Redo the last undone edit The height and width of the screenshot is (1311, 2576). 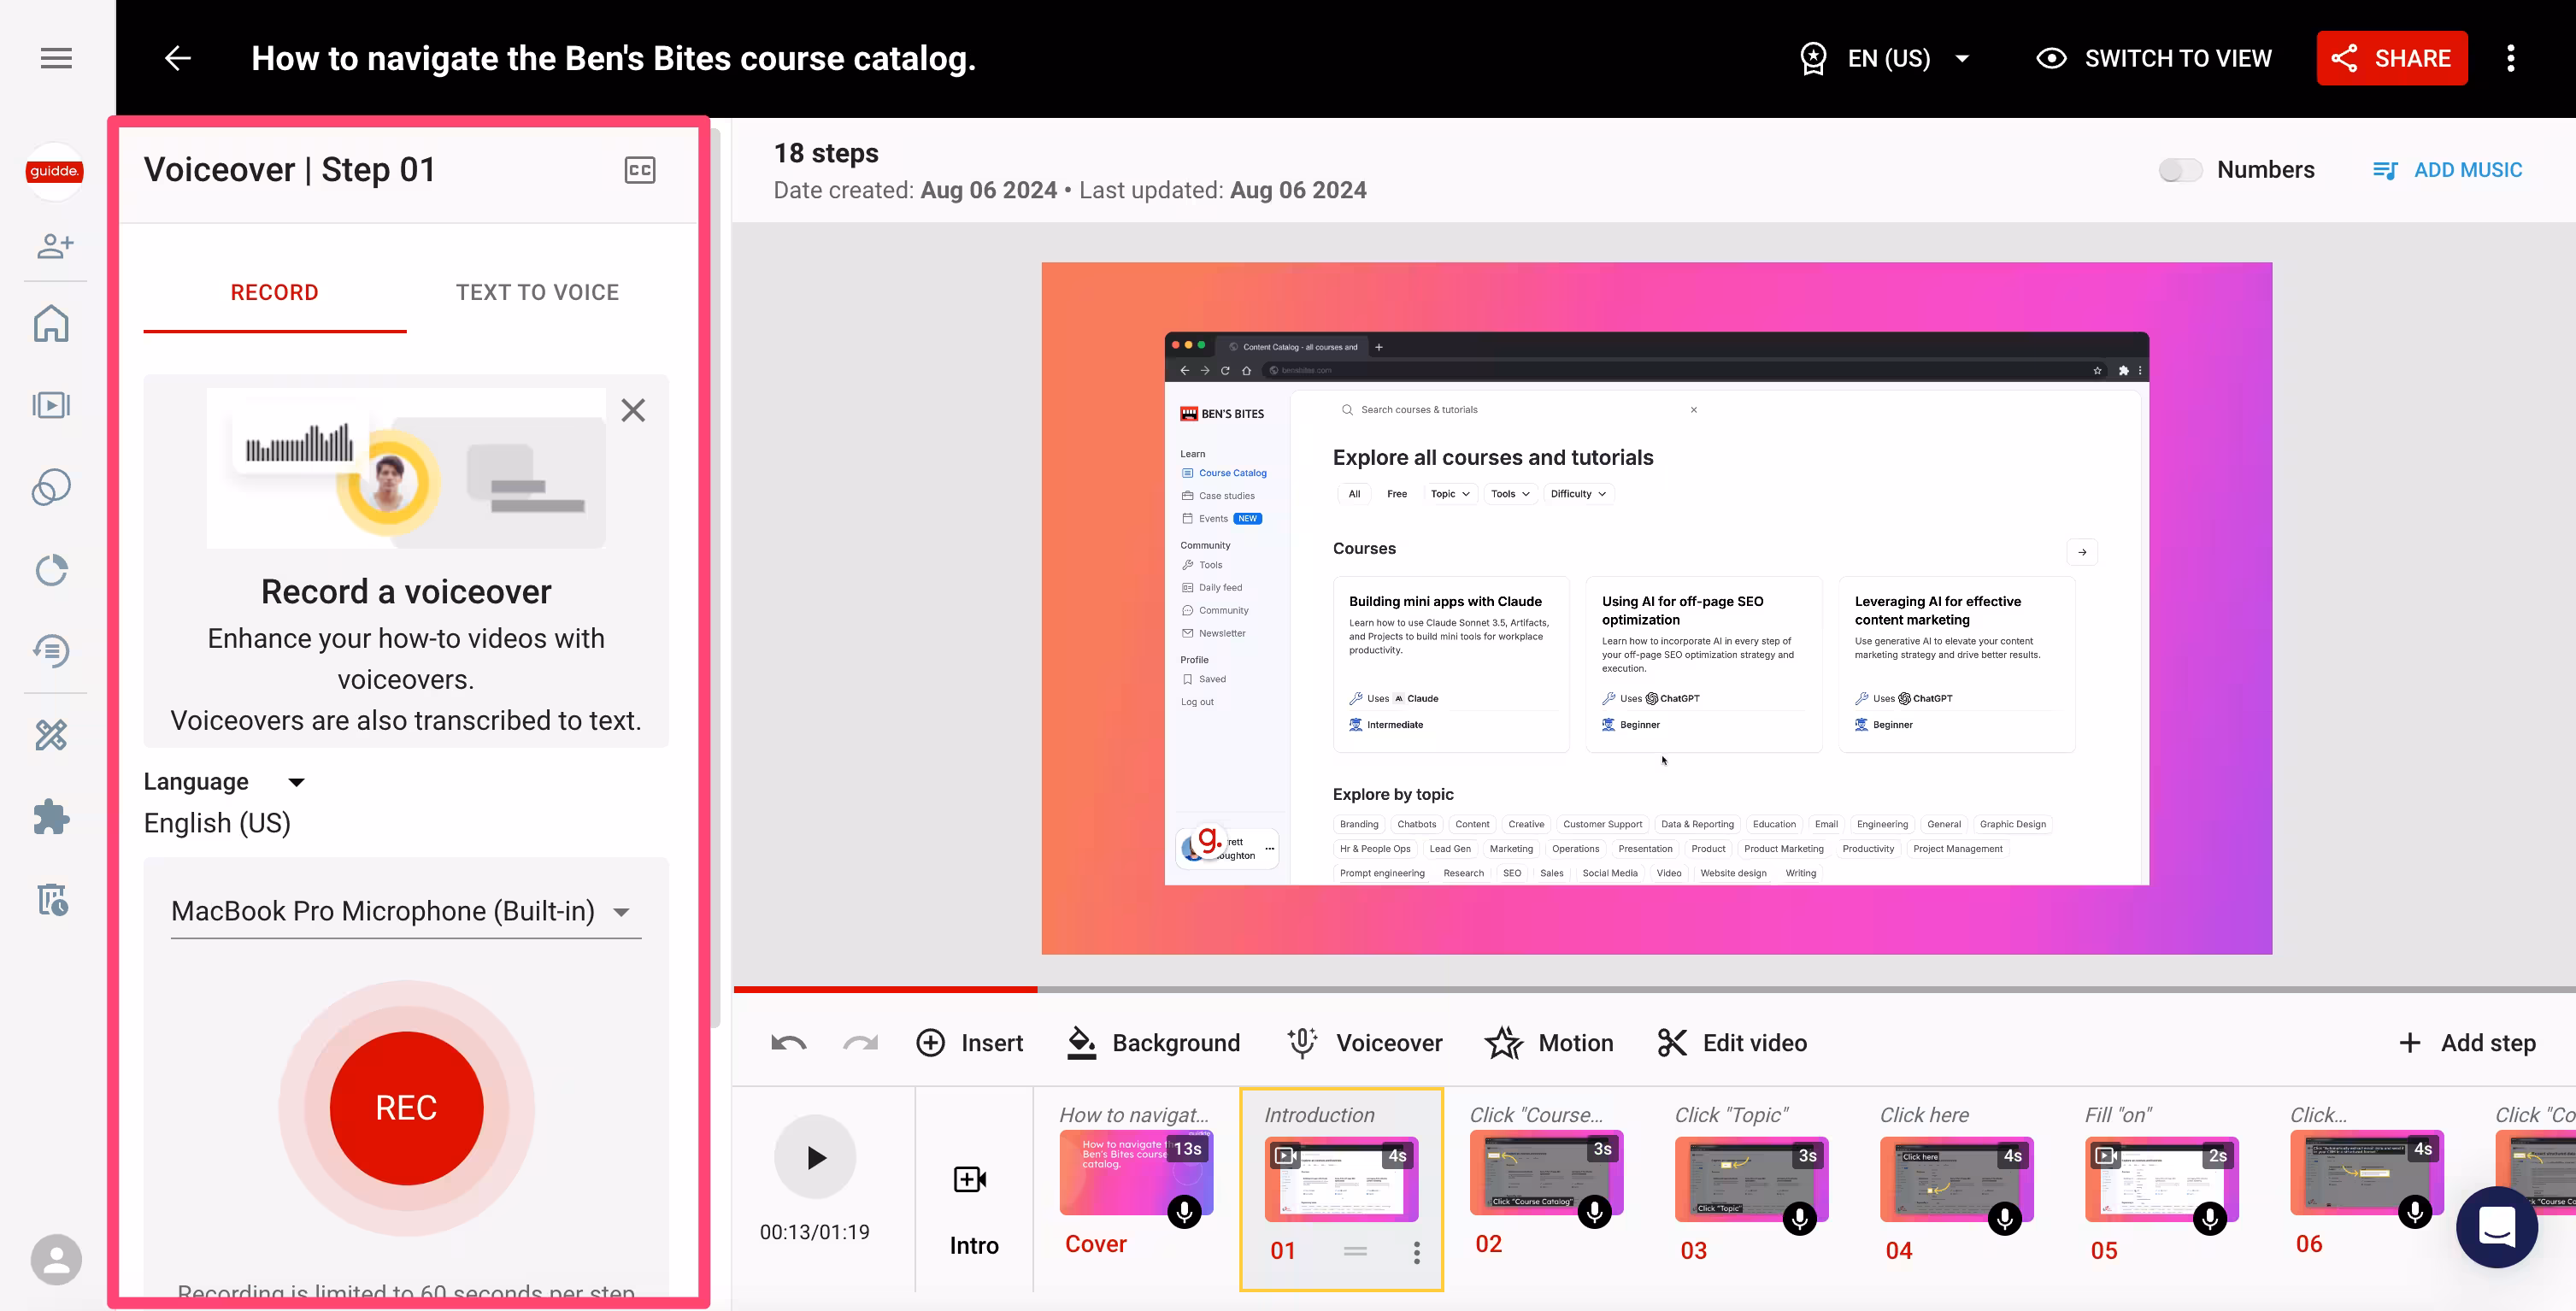coord(860,1043)
